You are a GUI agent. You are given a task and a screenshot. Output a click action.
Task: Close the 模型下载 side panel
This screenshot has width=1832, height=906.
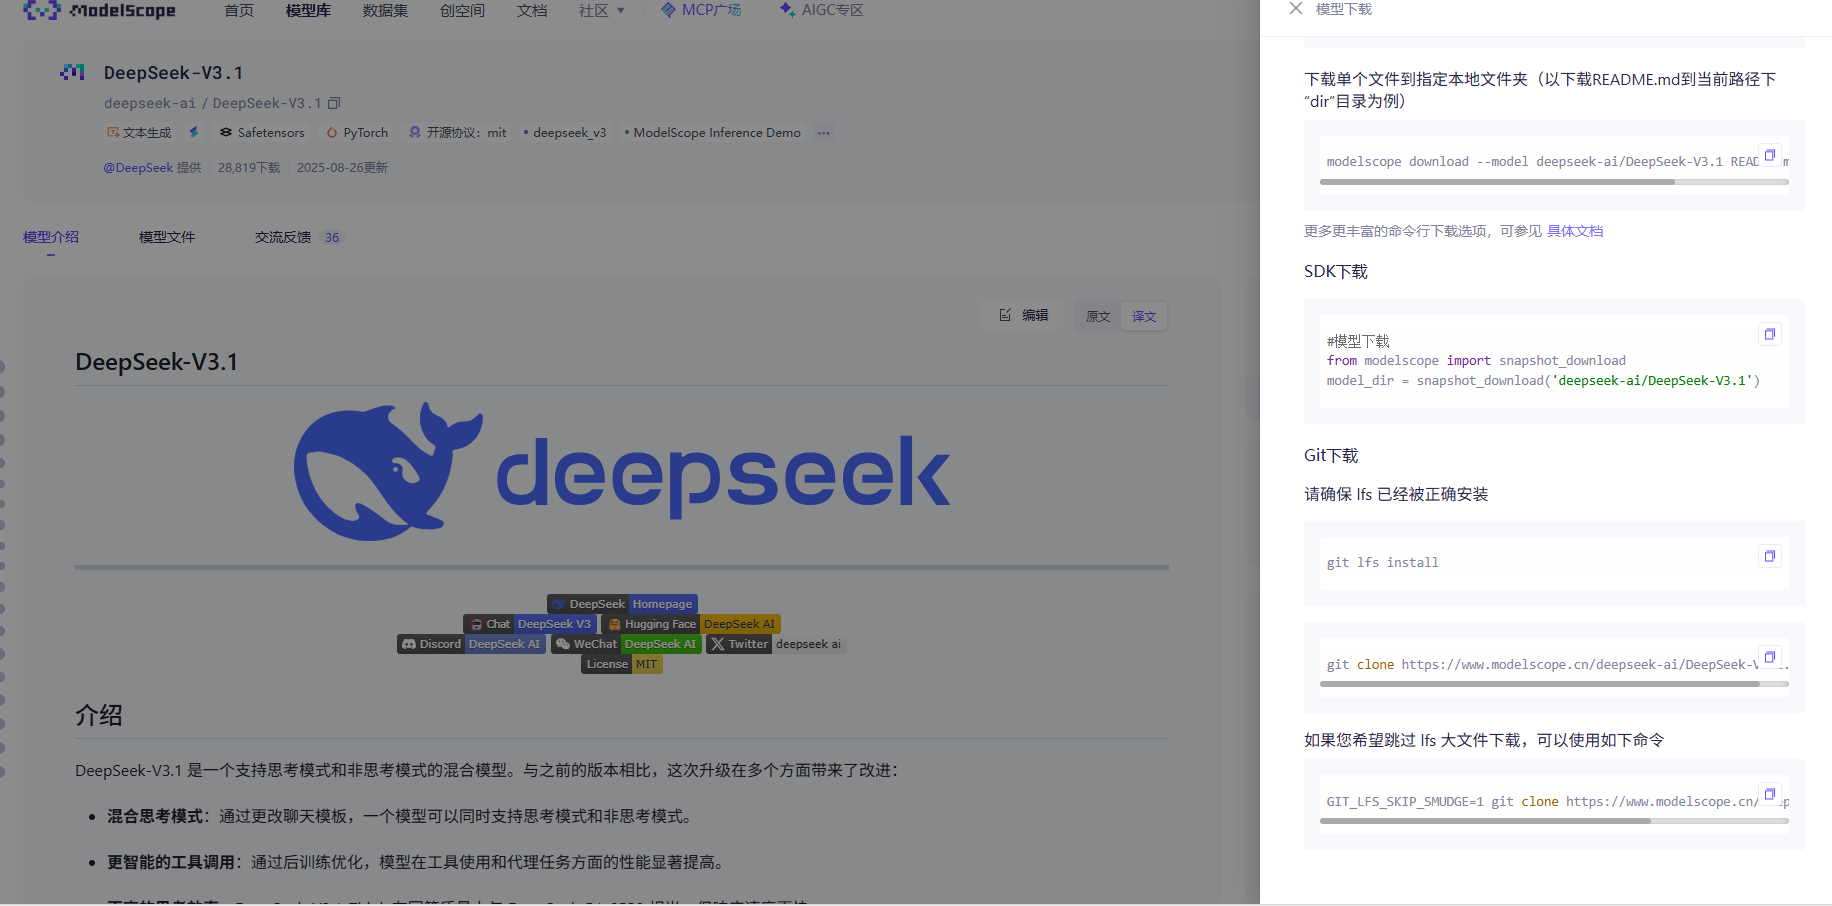(x=1295, y=9)
